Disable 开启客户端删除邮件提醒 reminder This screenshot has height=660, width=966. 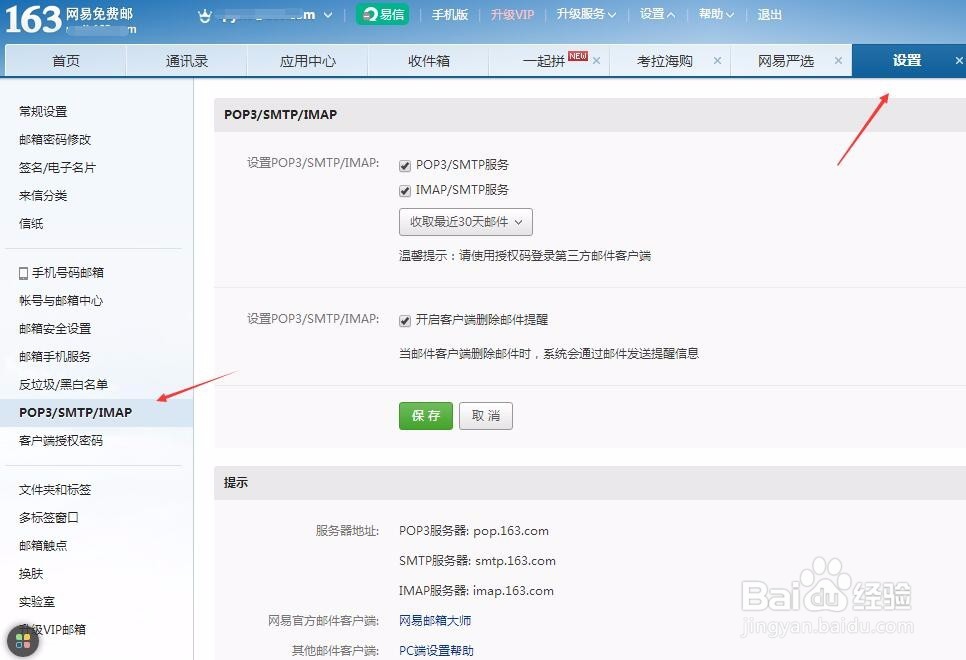point(405,320)
